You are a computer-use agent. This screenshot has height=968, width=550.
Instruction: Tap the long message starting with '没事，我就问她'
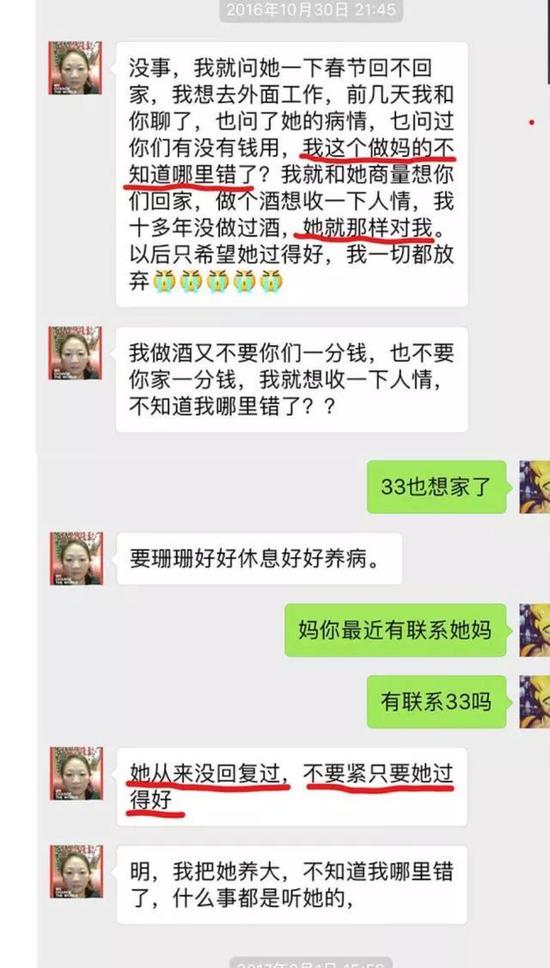click(291, 174)
